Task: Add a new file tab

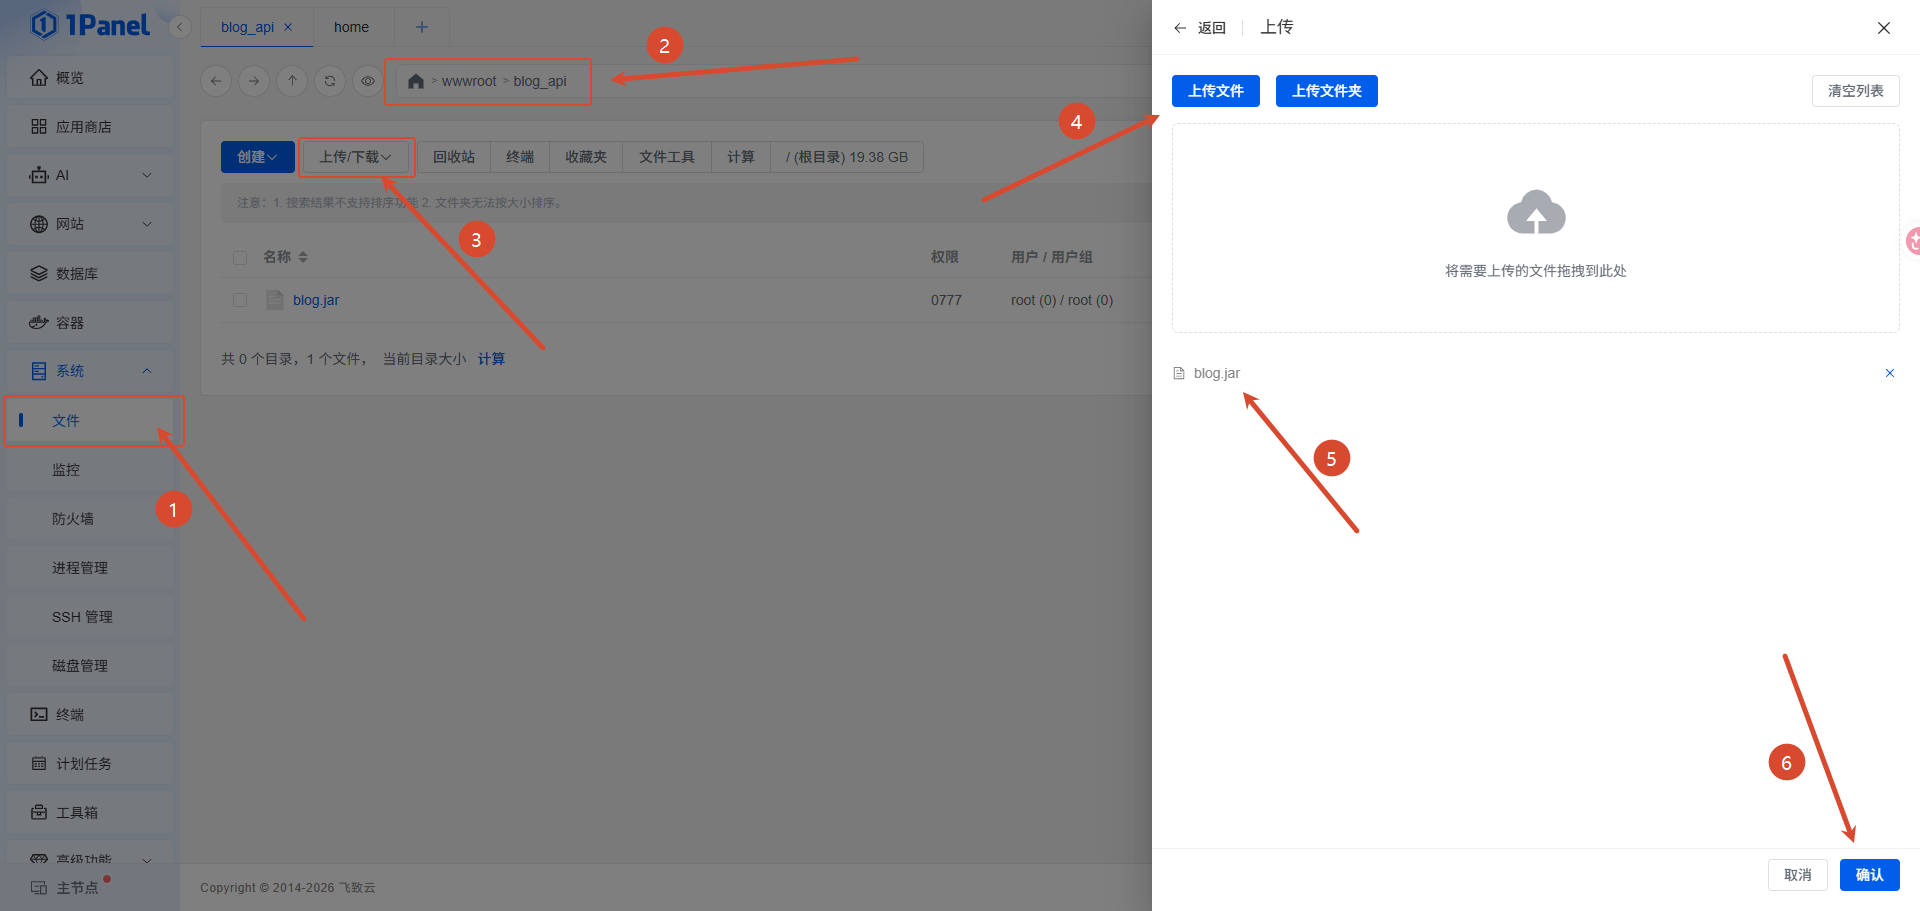Action: (422, 27)
